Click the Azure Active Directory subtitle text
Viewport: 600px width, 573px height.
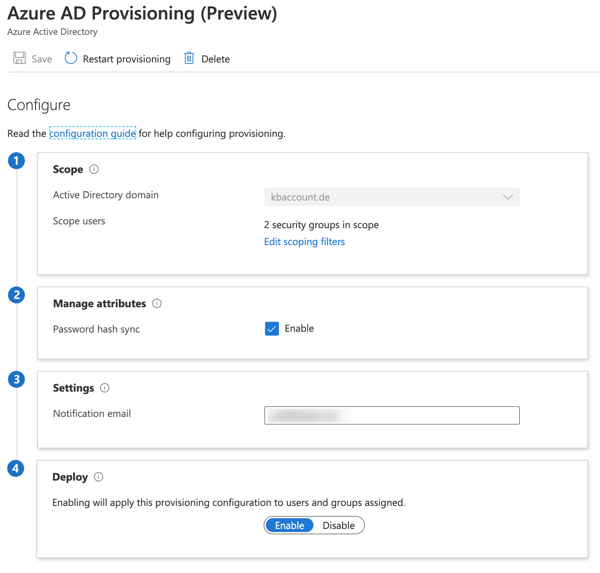(x=52, y=32)
